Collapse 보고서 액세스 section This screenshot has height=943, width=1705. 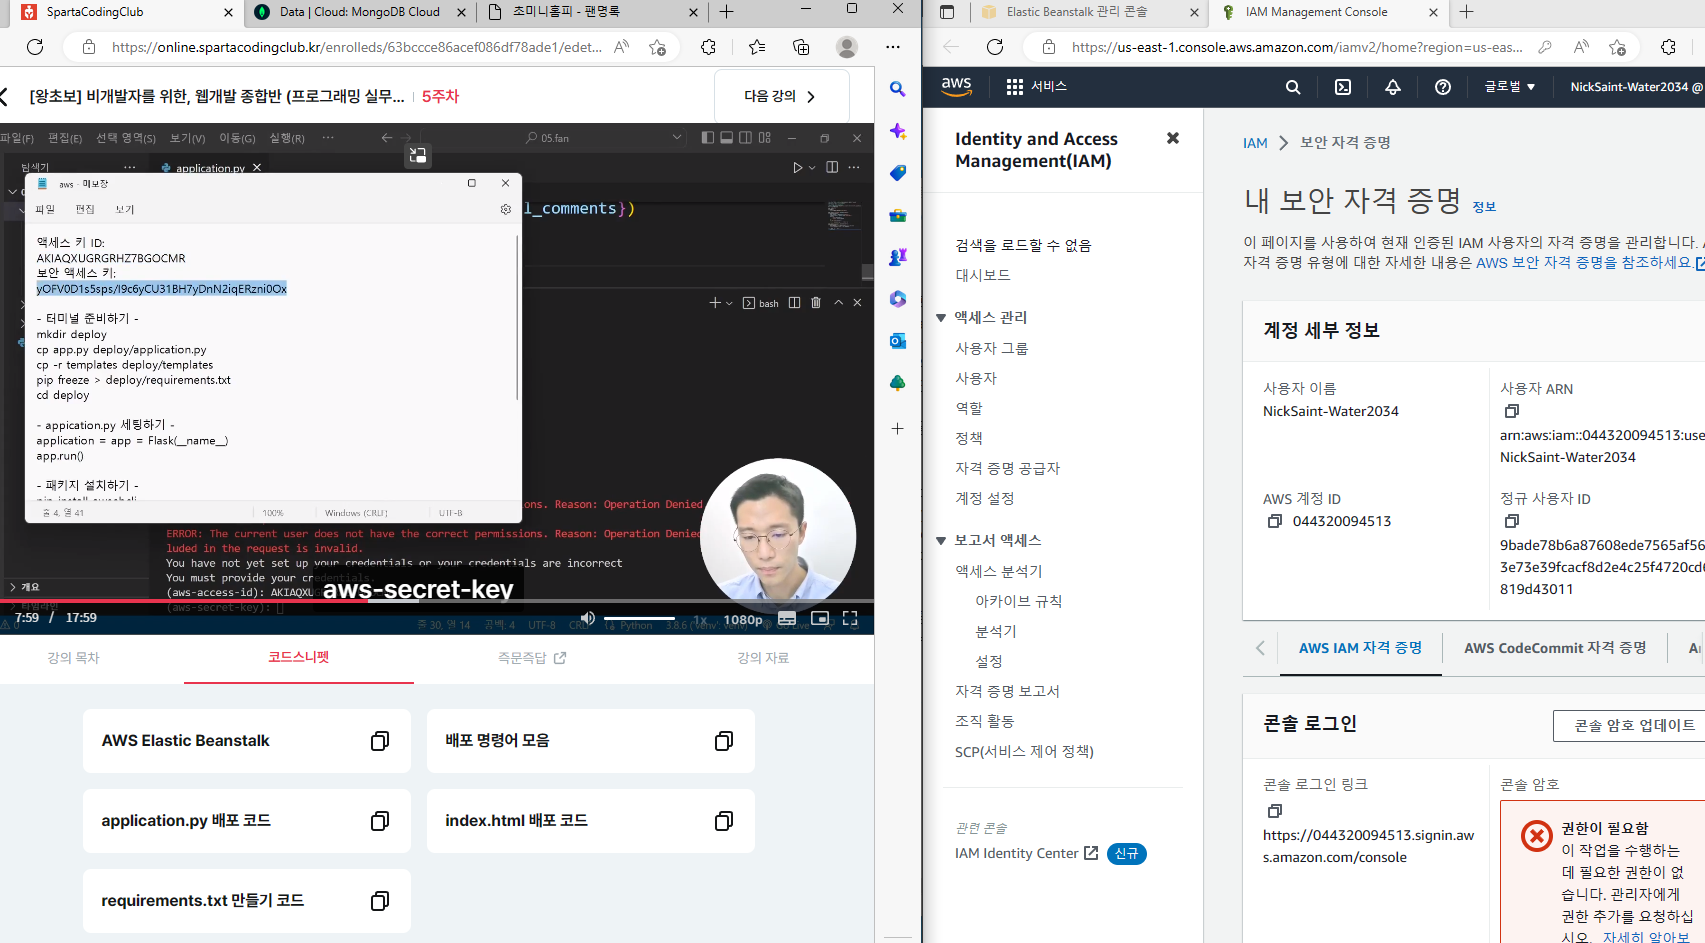pyautogui.click(x=941, y=541)
